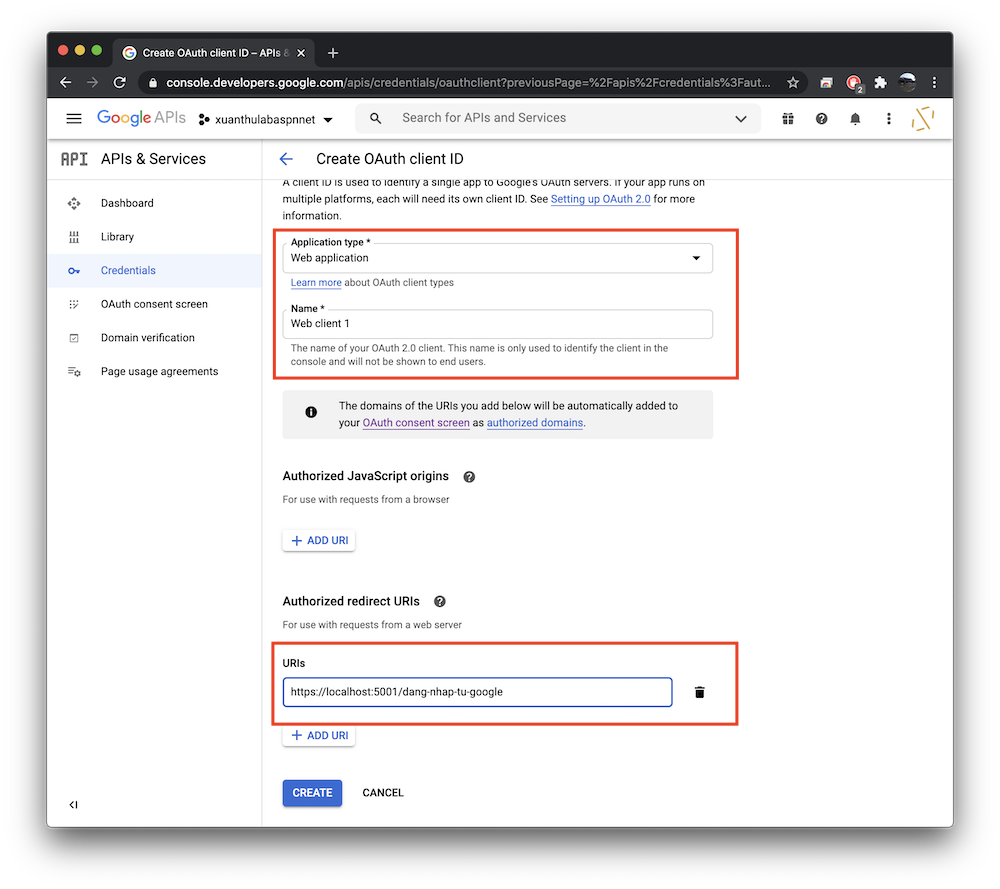Open the xuanthulabaspnnet project selector

point(265,119)
